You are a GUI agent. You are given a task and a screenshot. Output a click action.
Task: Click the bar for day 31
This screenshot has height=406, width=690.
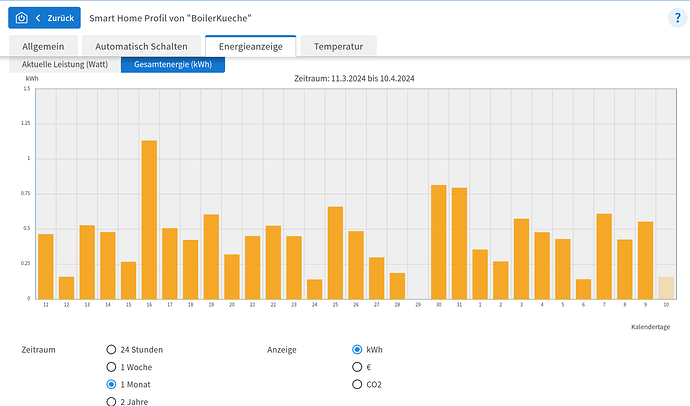pyautogui.click(x=459, y=244)
